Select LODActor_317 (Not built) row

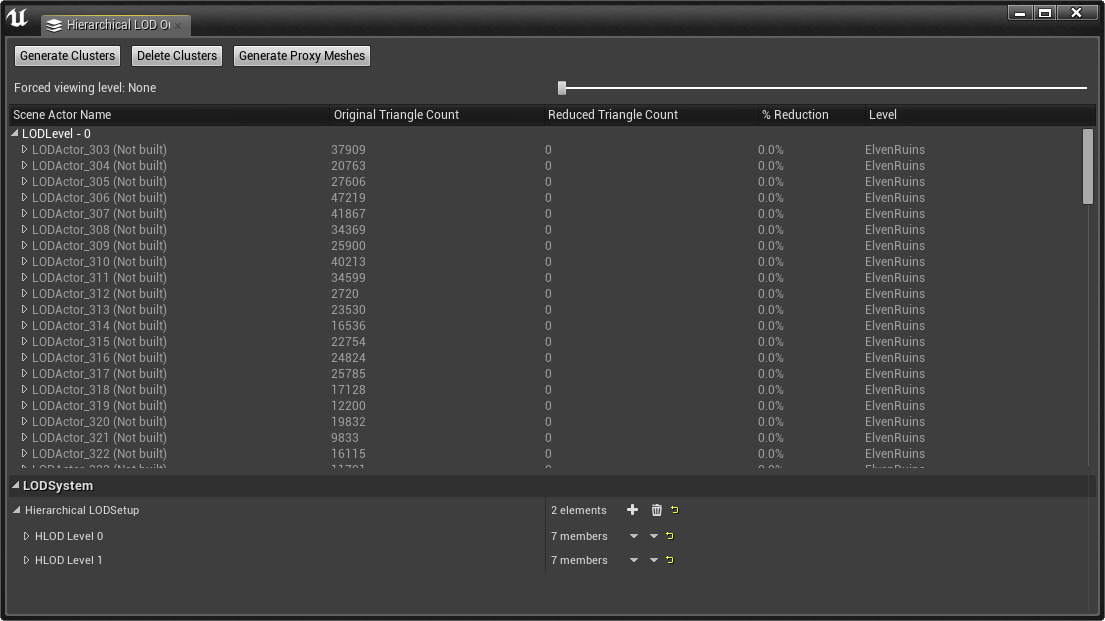[x=545, y=374]
